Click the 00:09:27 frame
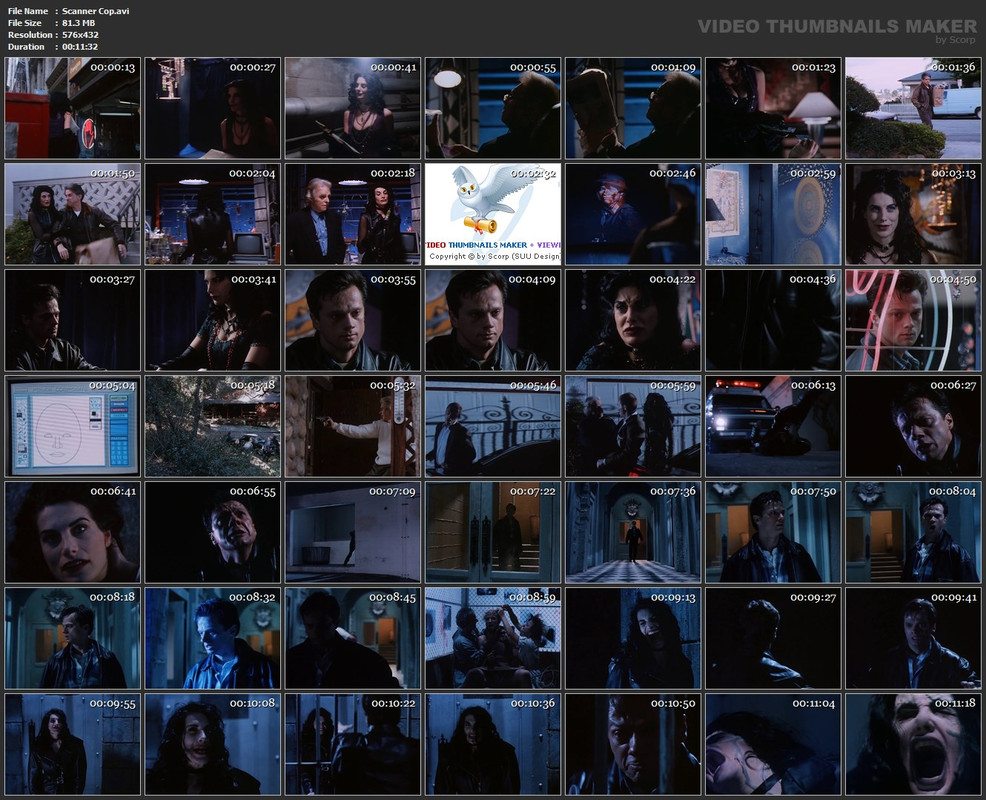This screenshot has height=800, width=986. (x=773, y=638)
